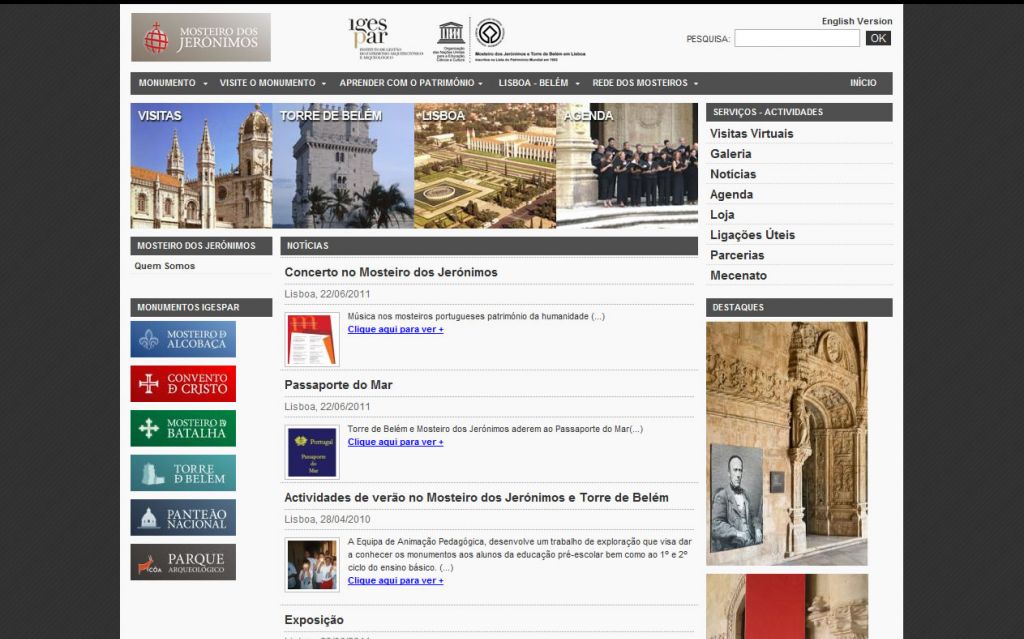Open the Convento de Cristo banner
The height and width of the screenshot is (639, 1024).
(x=183, y=384)
